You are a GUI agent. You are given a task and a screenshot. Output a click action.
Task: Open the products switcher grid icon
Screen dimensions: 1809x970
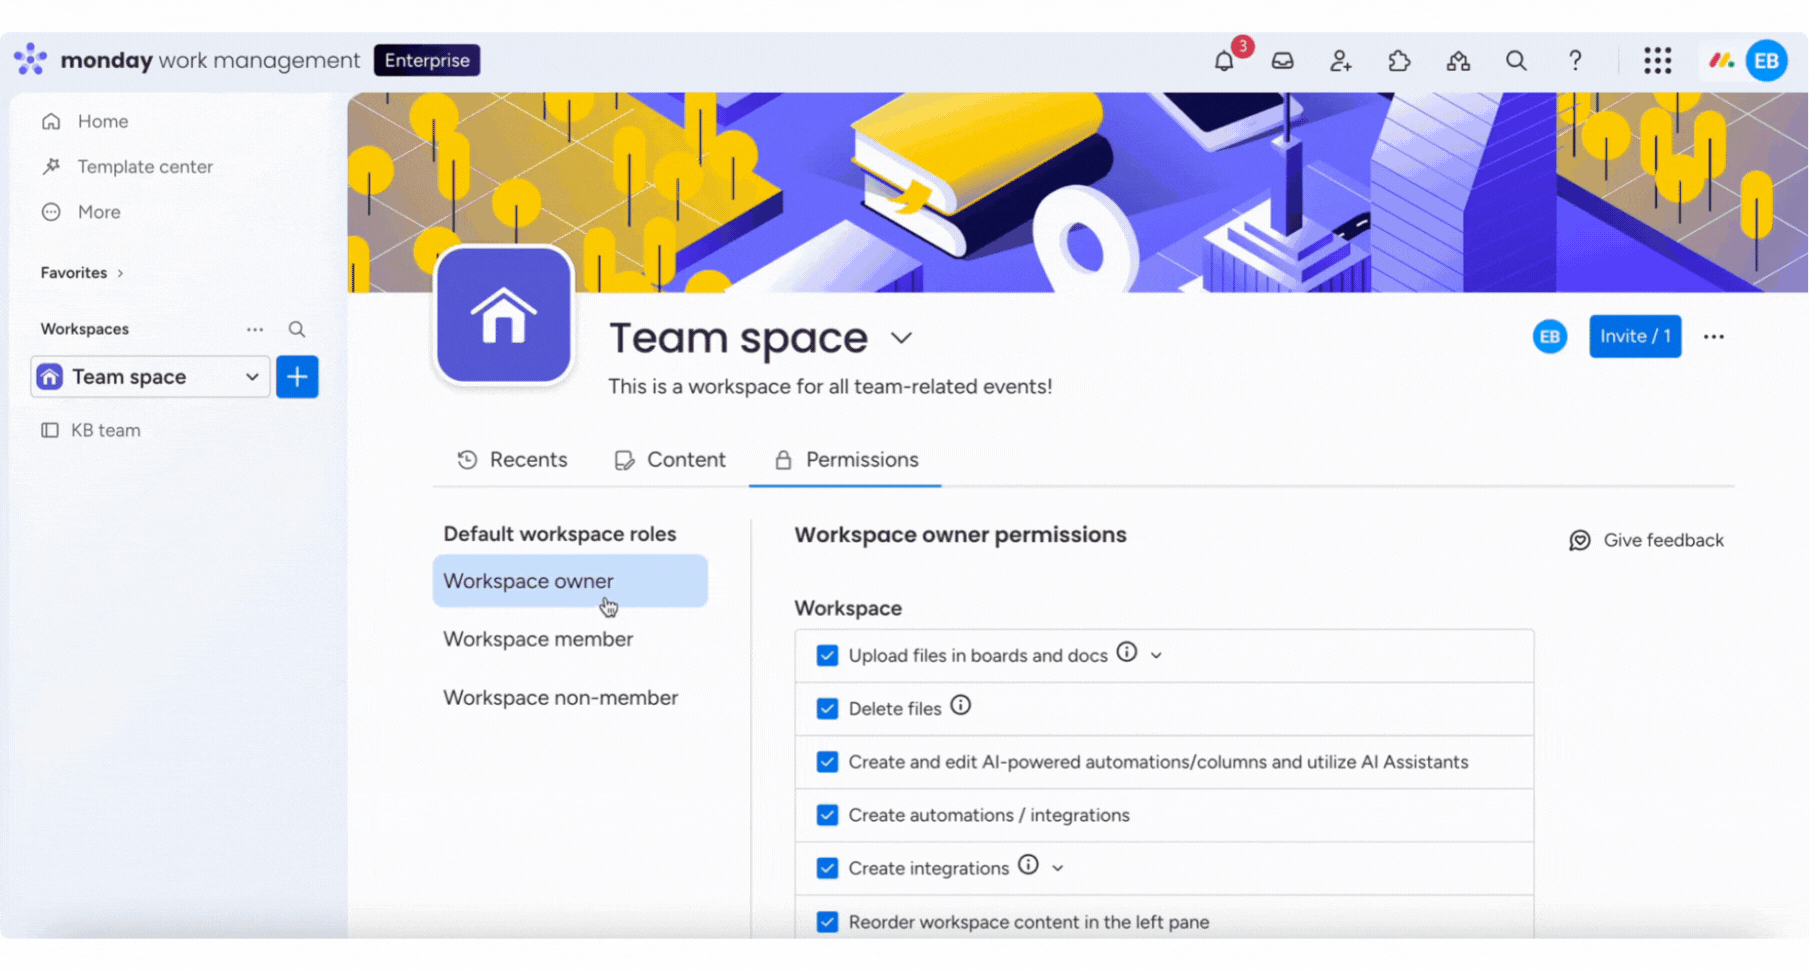point(1657,61)
